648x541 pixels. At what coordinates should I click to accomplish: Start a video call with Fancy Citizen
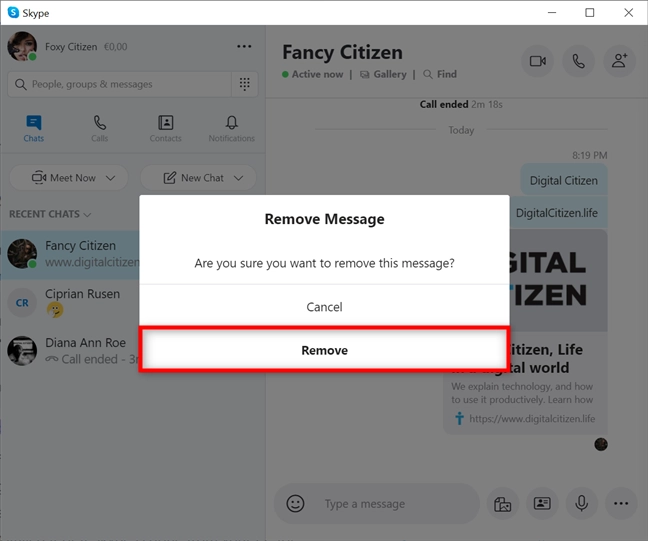click(x=538, y=61)
